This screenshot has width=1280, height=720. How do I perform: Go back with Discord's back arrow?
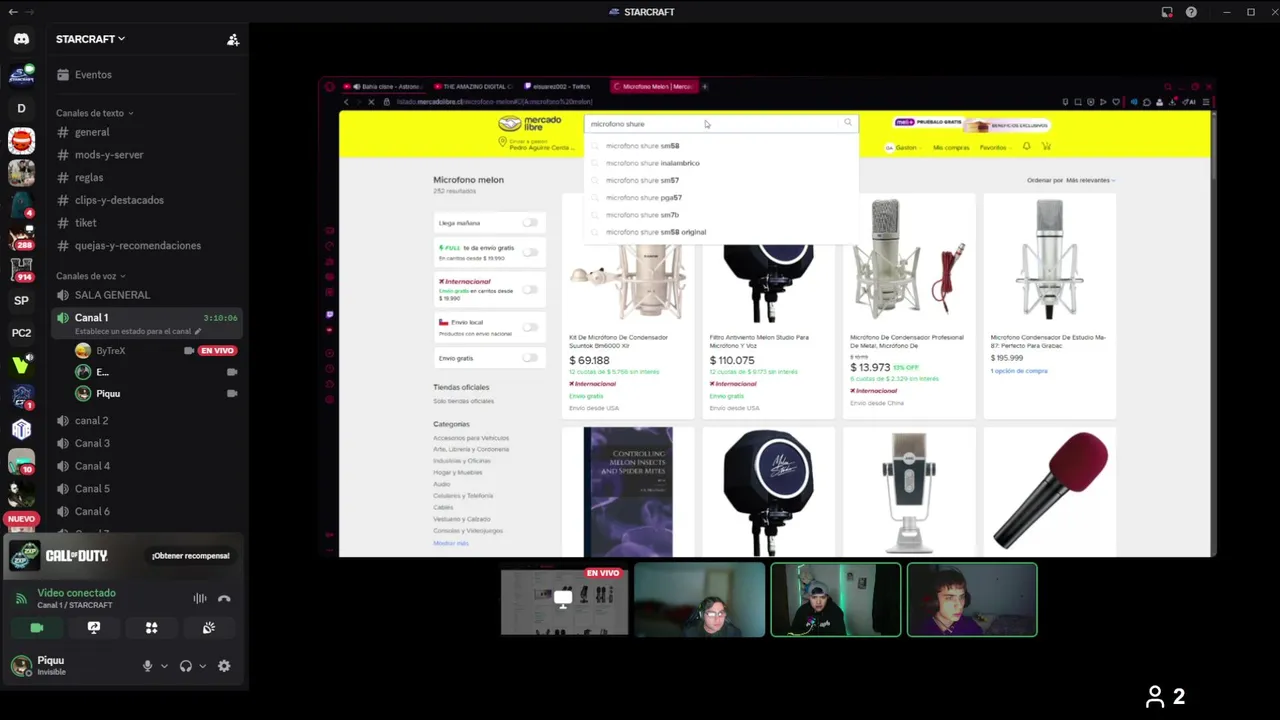[12, 12]
